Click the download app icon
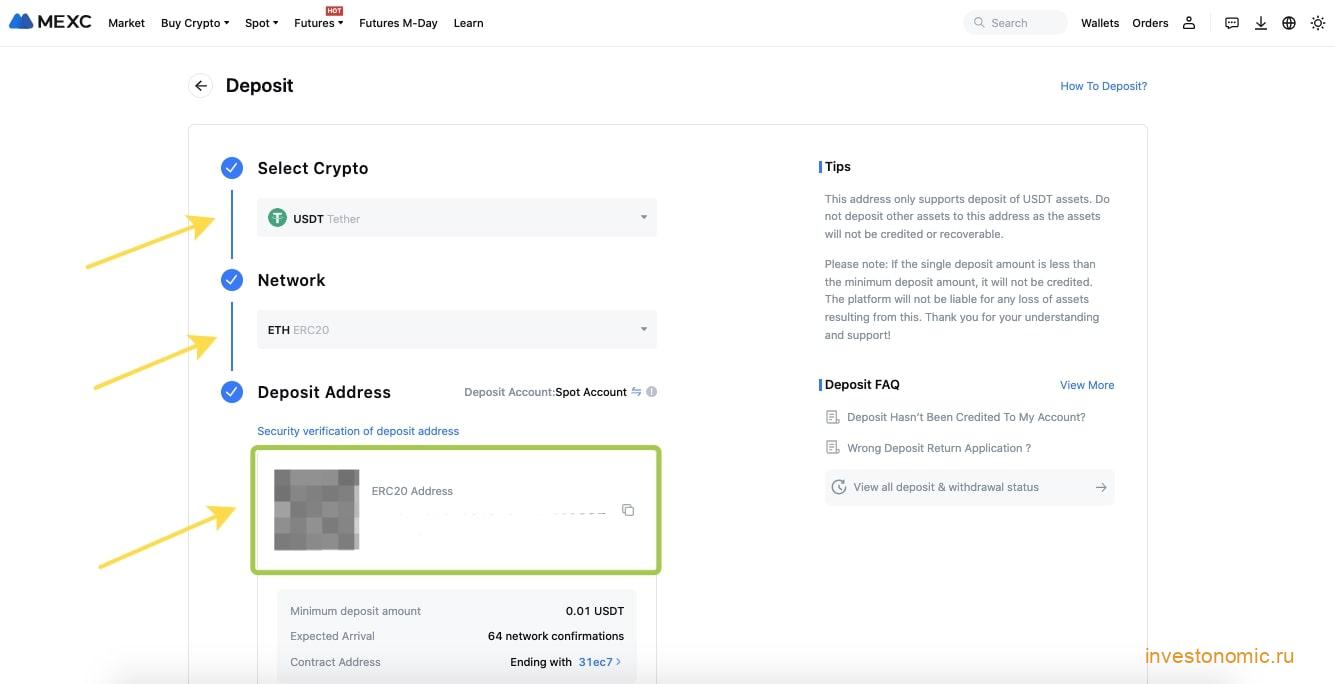This screenshot has height=684, width=1335. click(x=1261, y=23)
